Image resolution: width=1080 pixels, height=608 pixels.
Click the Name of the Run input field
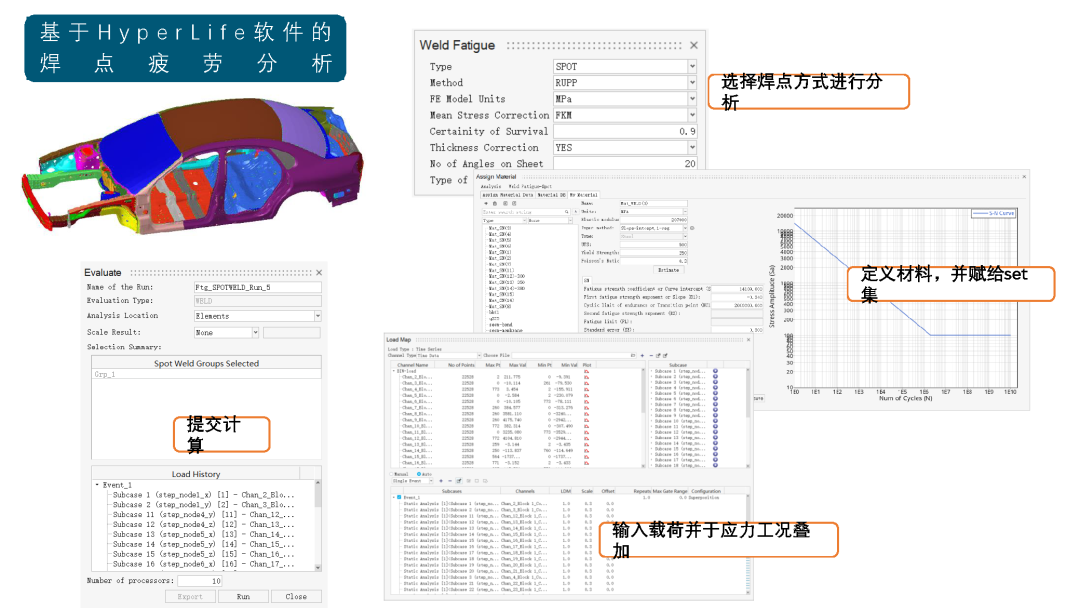(x=258, y=287)
